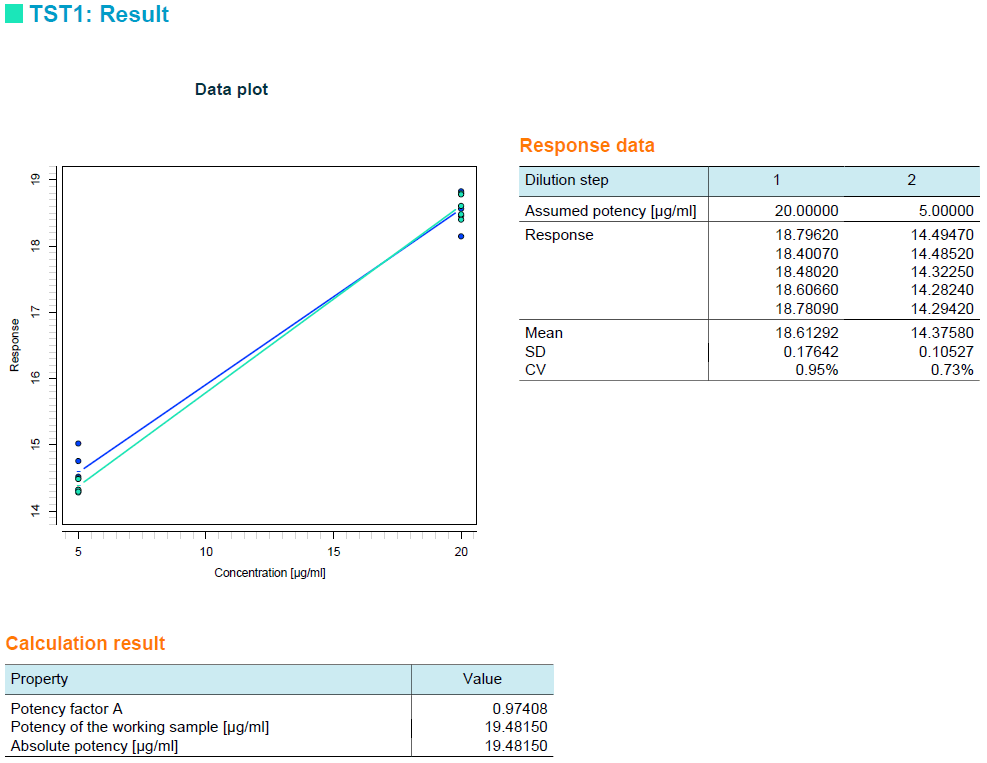Click the topmost data point at concentration 20
This screenshot has height=763, width=987.
pyautogui.click(x=460, y=189)
